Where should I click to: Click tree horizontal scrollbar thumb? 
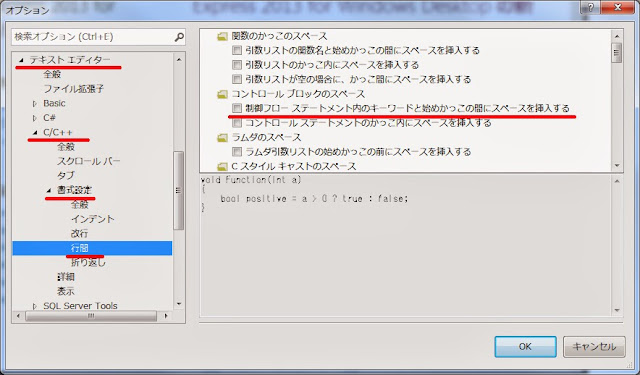91,316
